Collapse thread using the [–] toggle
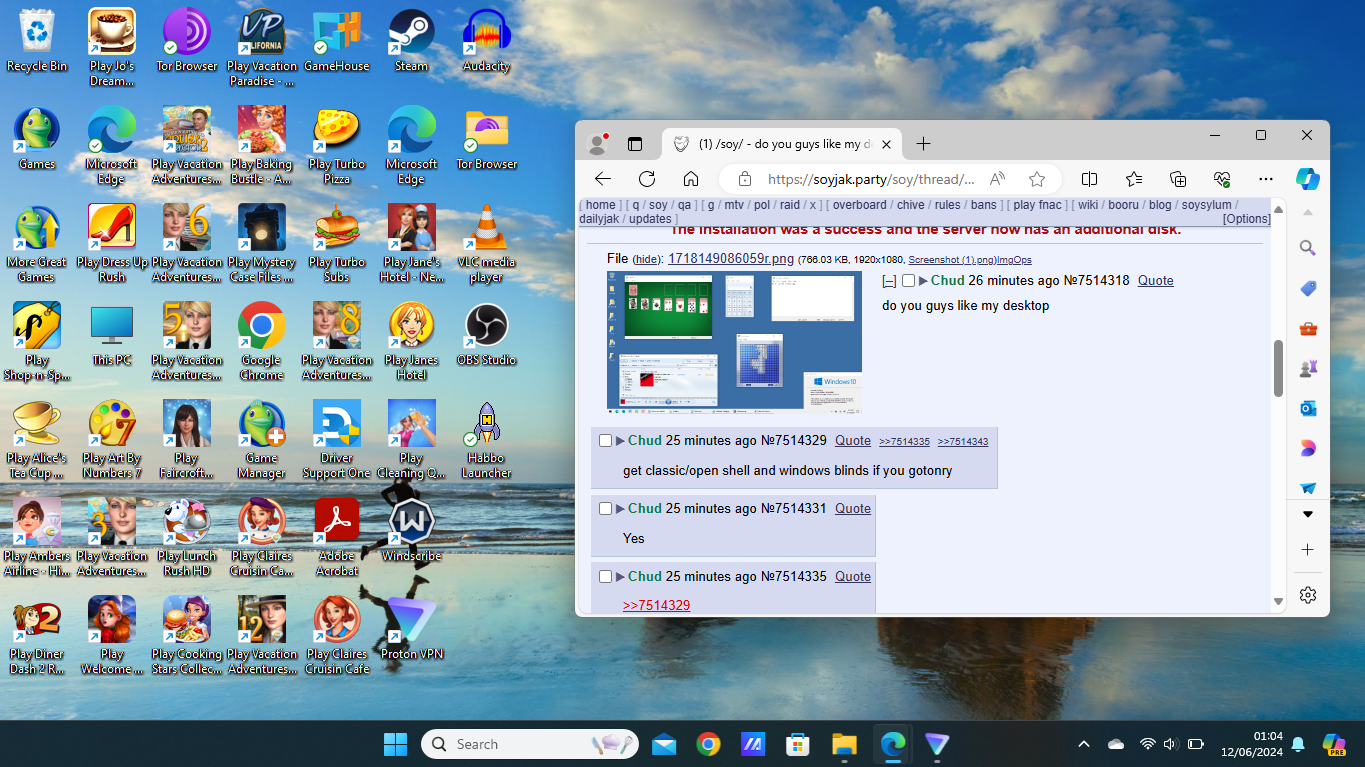The height and width of the screenshot is (767, 1365). point(889,281)
